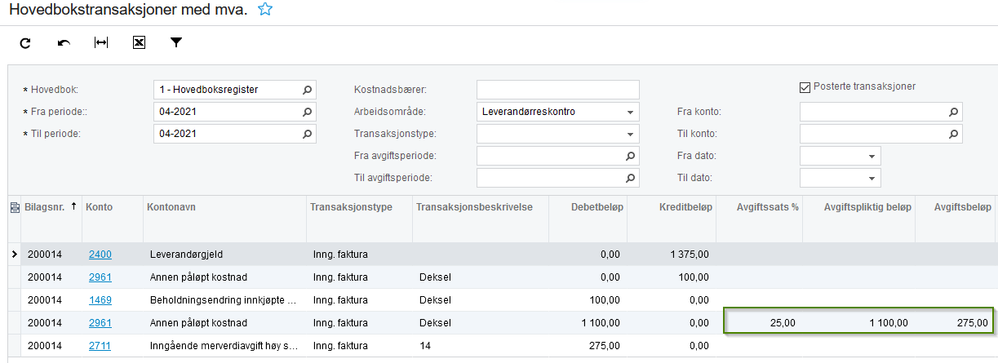
Task: Open the Til dato date picker
Action: [x=871, y=178]
